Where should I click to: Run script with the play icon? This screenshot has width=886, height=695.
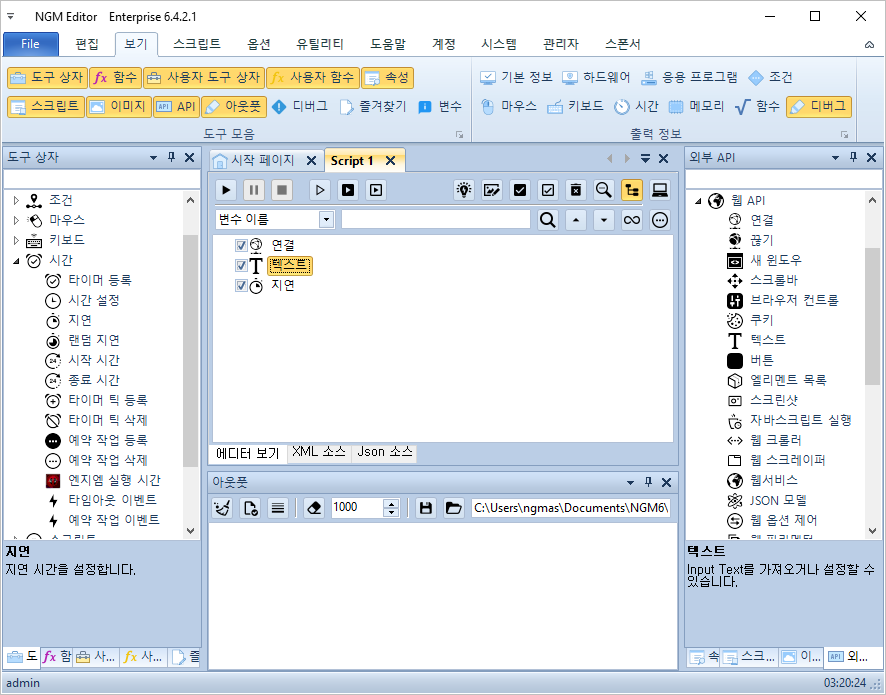(226, 190)
